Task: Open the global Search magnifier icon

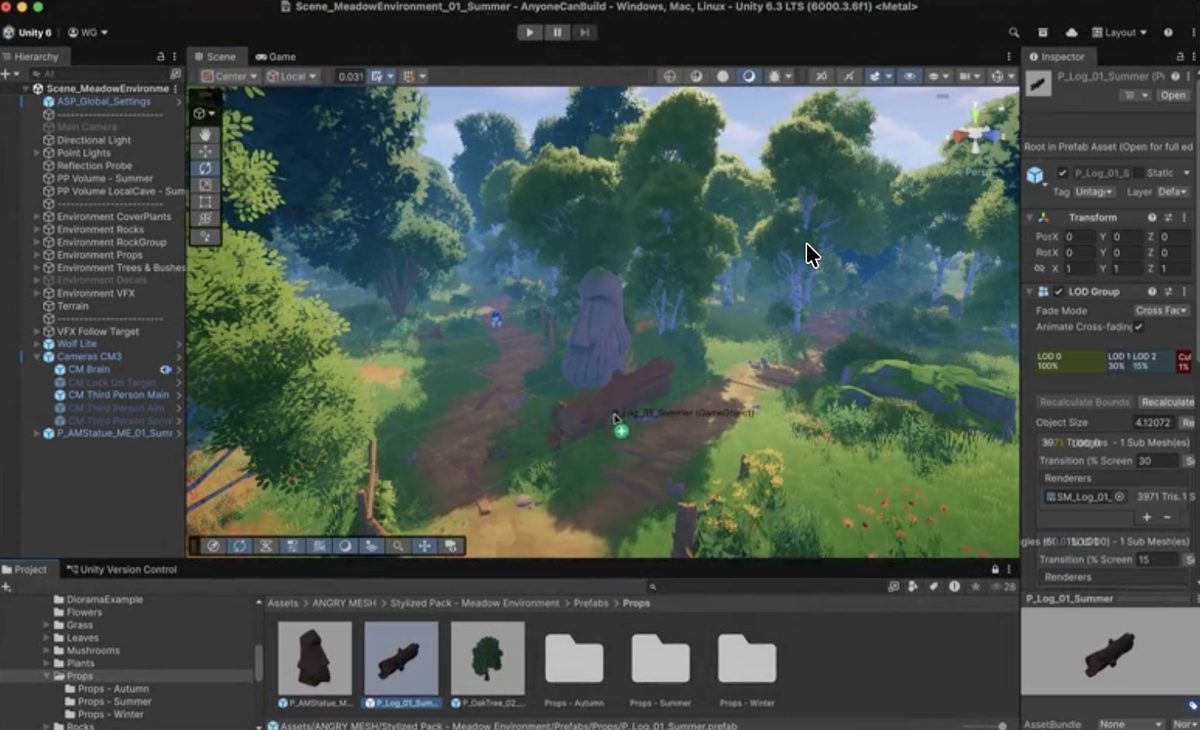Action: coord(1014,33)
